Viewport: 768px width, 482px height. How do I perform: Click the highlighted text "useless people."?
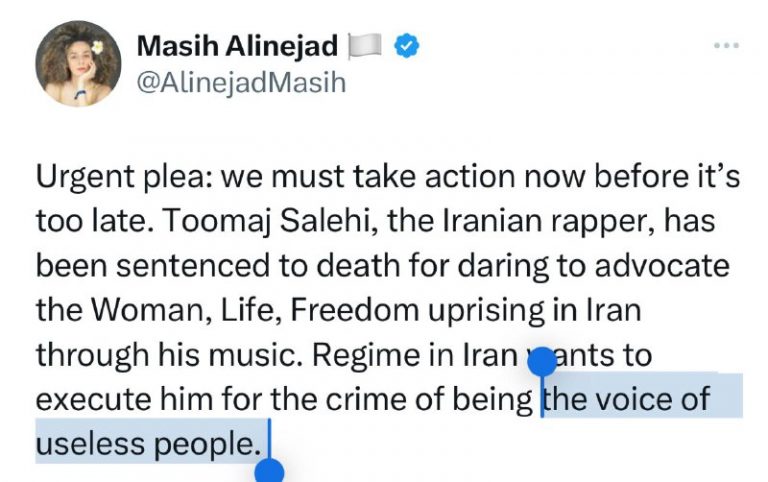148,443
